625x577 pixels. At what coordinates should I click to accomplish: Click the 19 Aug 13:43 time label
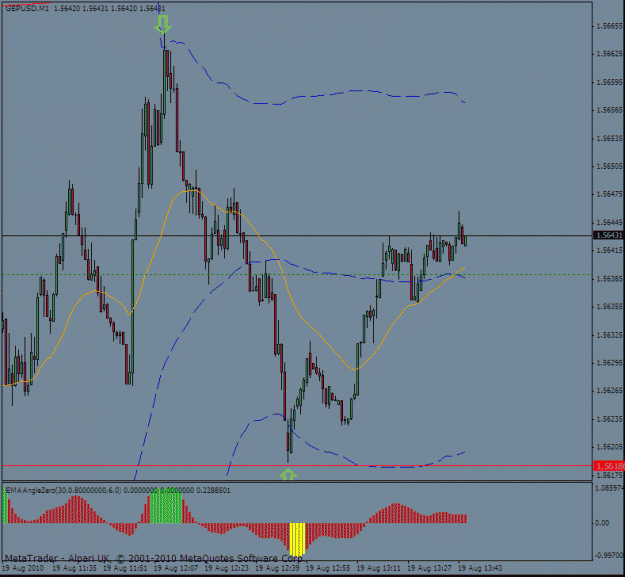[x=480, y=568]
